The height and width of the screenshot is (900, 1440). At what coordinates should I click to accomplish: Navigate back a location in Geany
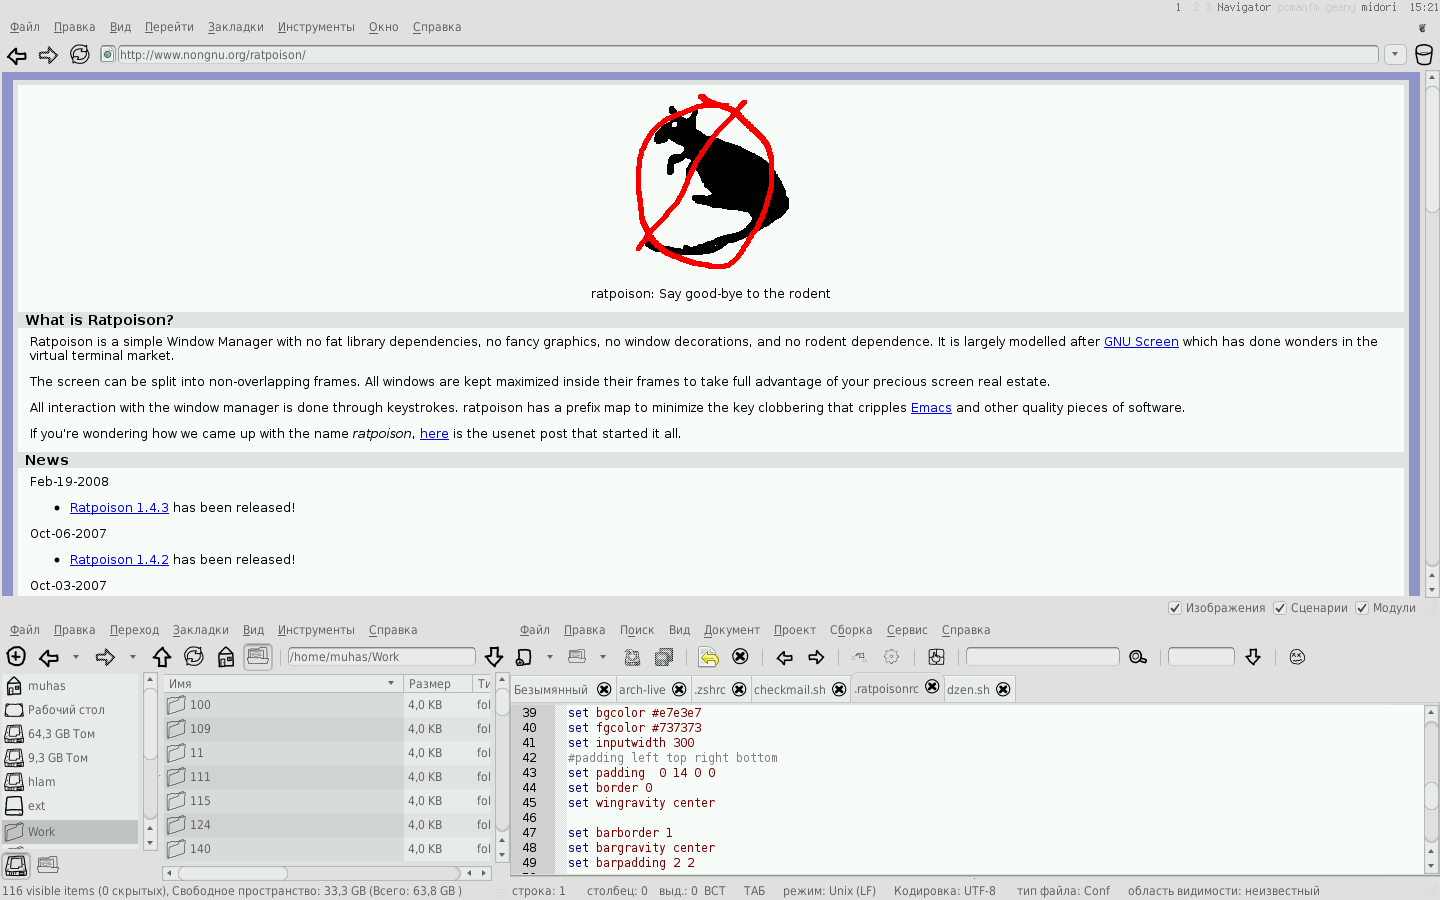coord(785,657)
